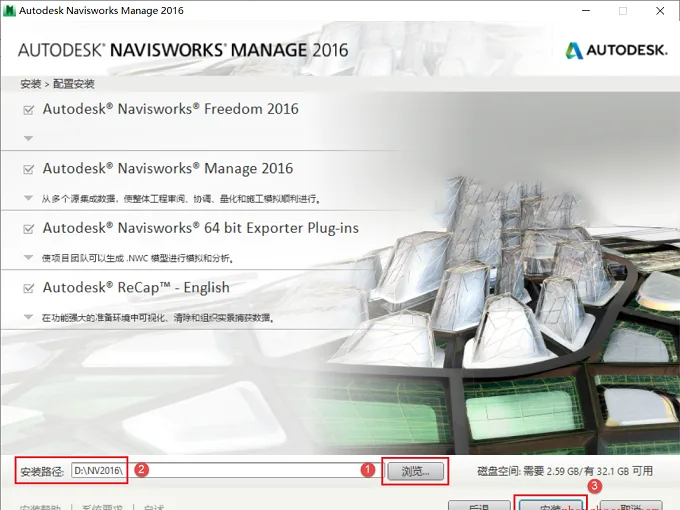Expand the Navisworks Manage 2016 options arrow
680x510 pixels.
click(29, 198)
